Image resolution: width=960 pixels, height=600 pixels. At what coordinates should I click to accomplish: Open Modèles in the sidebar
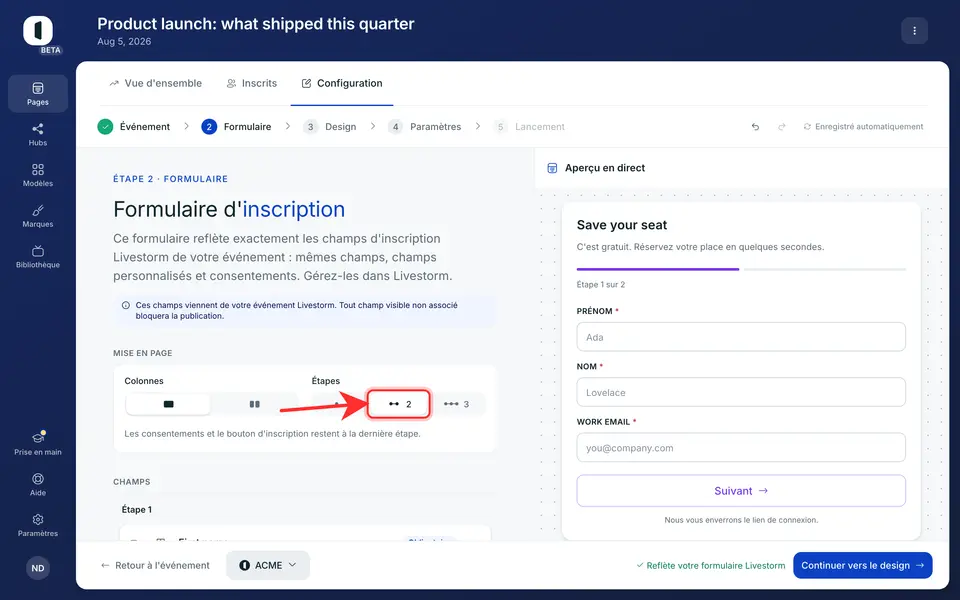coord(38,175)
